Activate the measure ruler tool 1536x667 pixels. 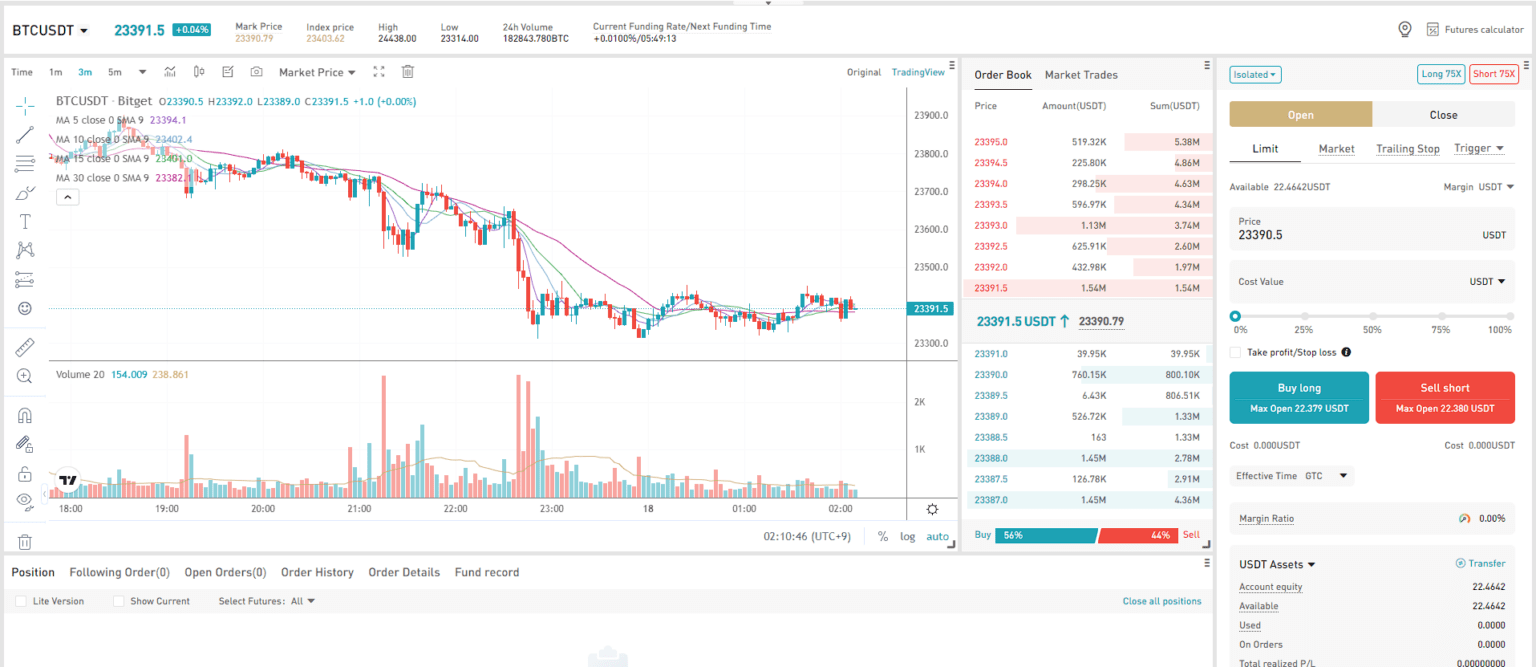[x=25, y=346]
